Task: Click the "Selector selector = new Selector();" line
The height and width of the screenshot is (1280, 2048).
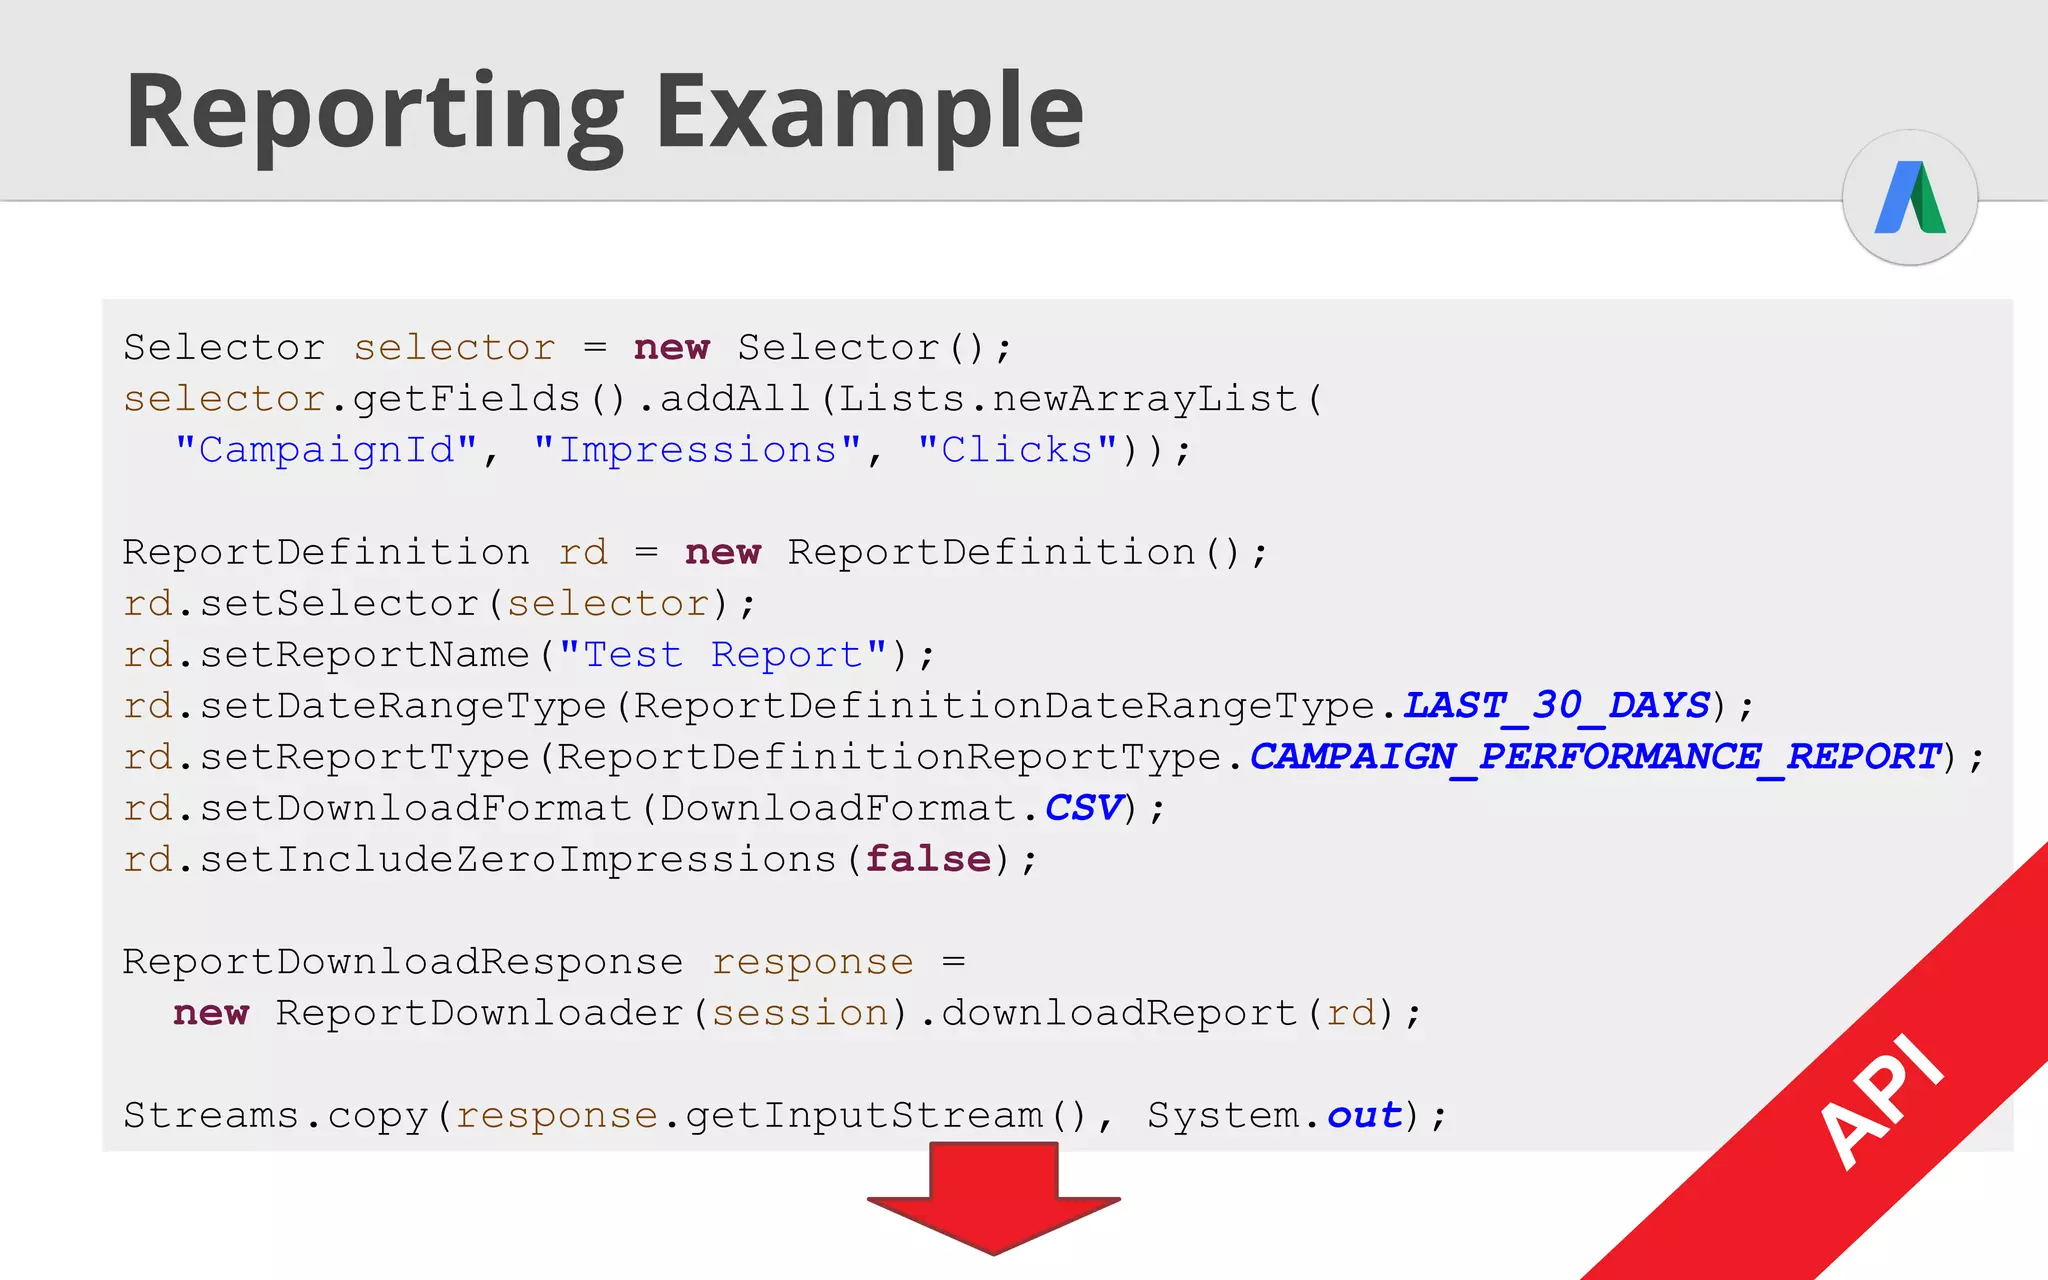Action: pos(567,348)
